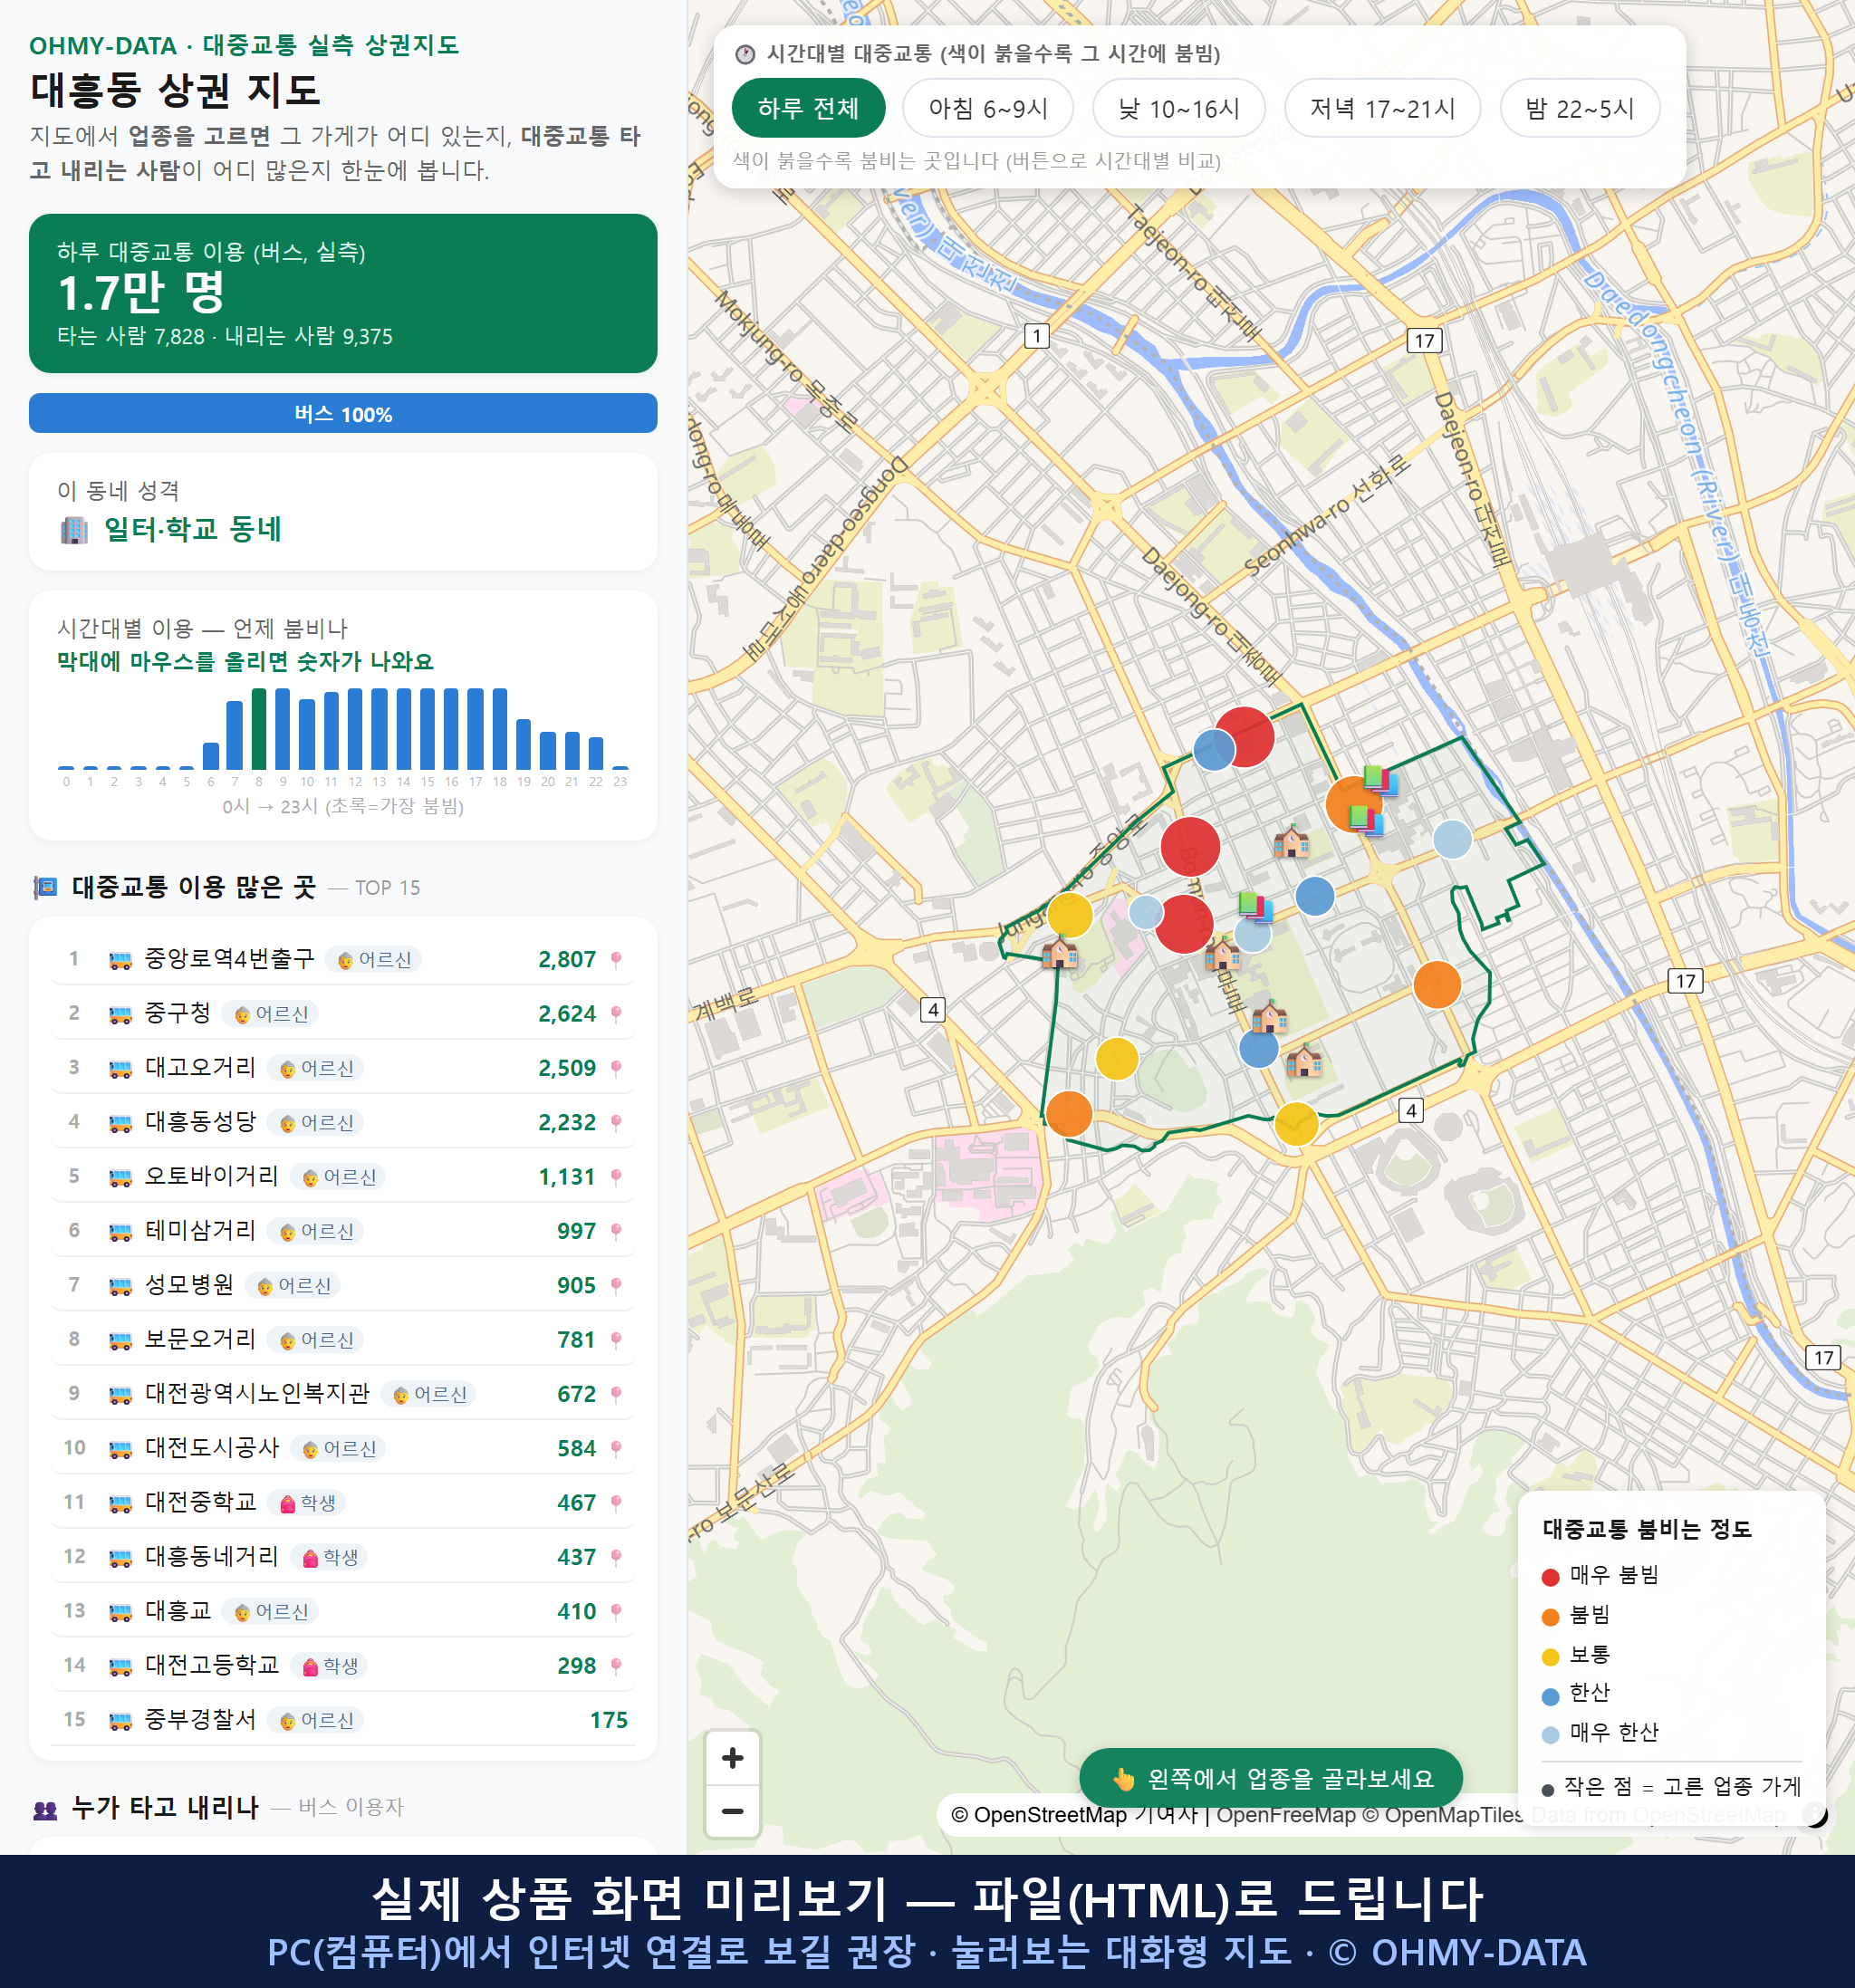
Task: Select the 대전도시공사 list row
Action: tap(343, 1449)
